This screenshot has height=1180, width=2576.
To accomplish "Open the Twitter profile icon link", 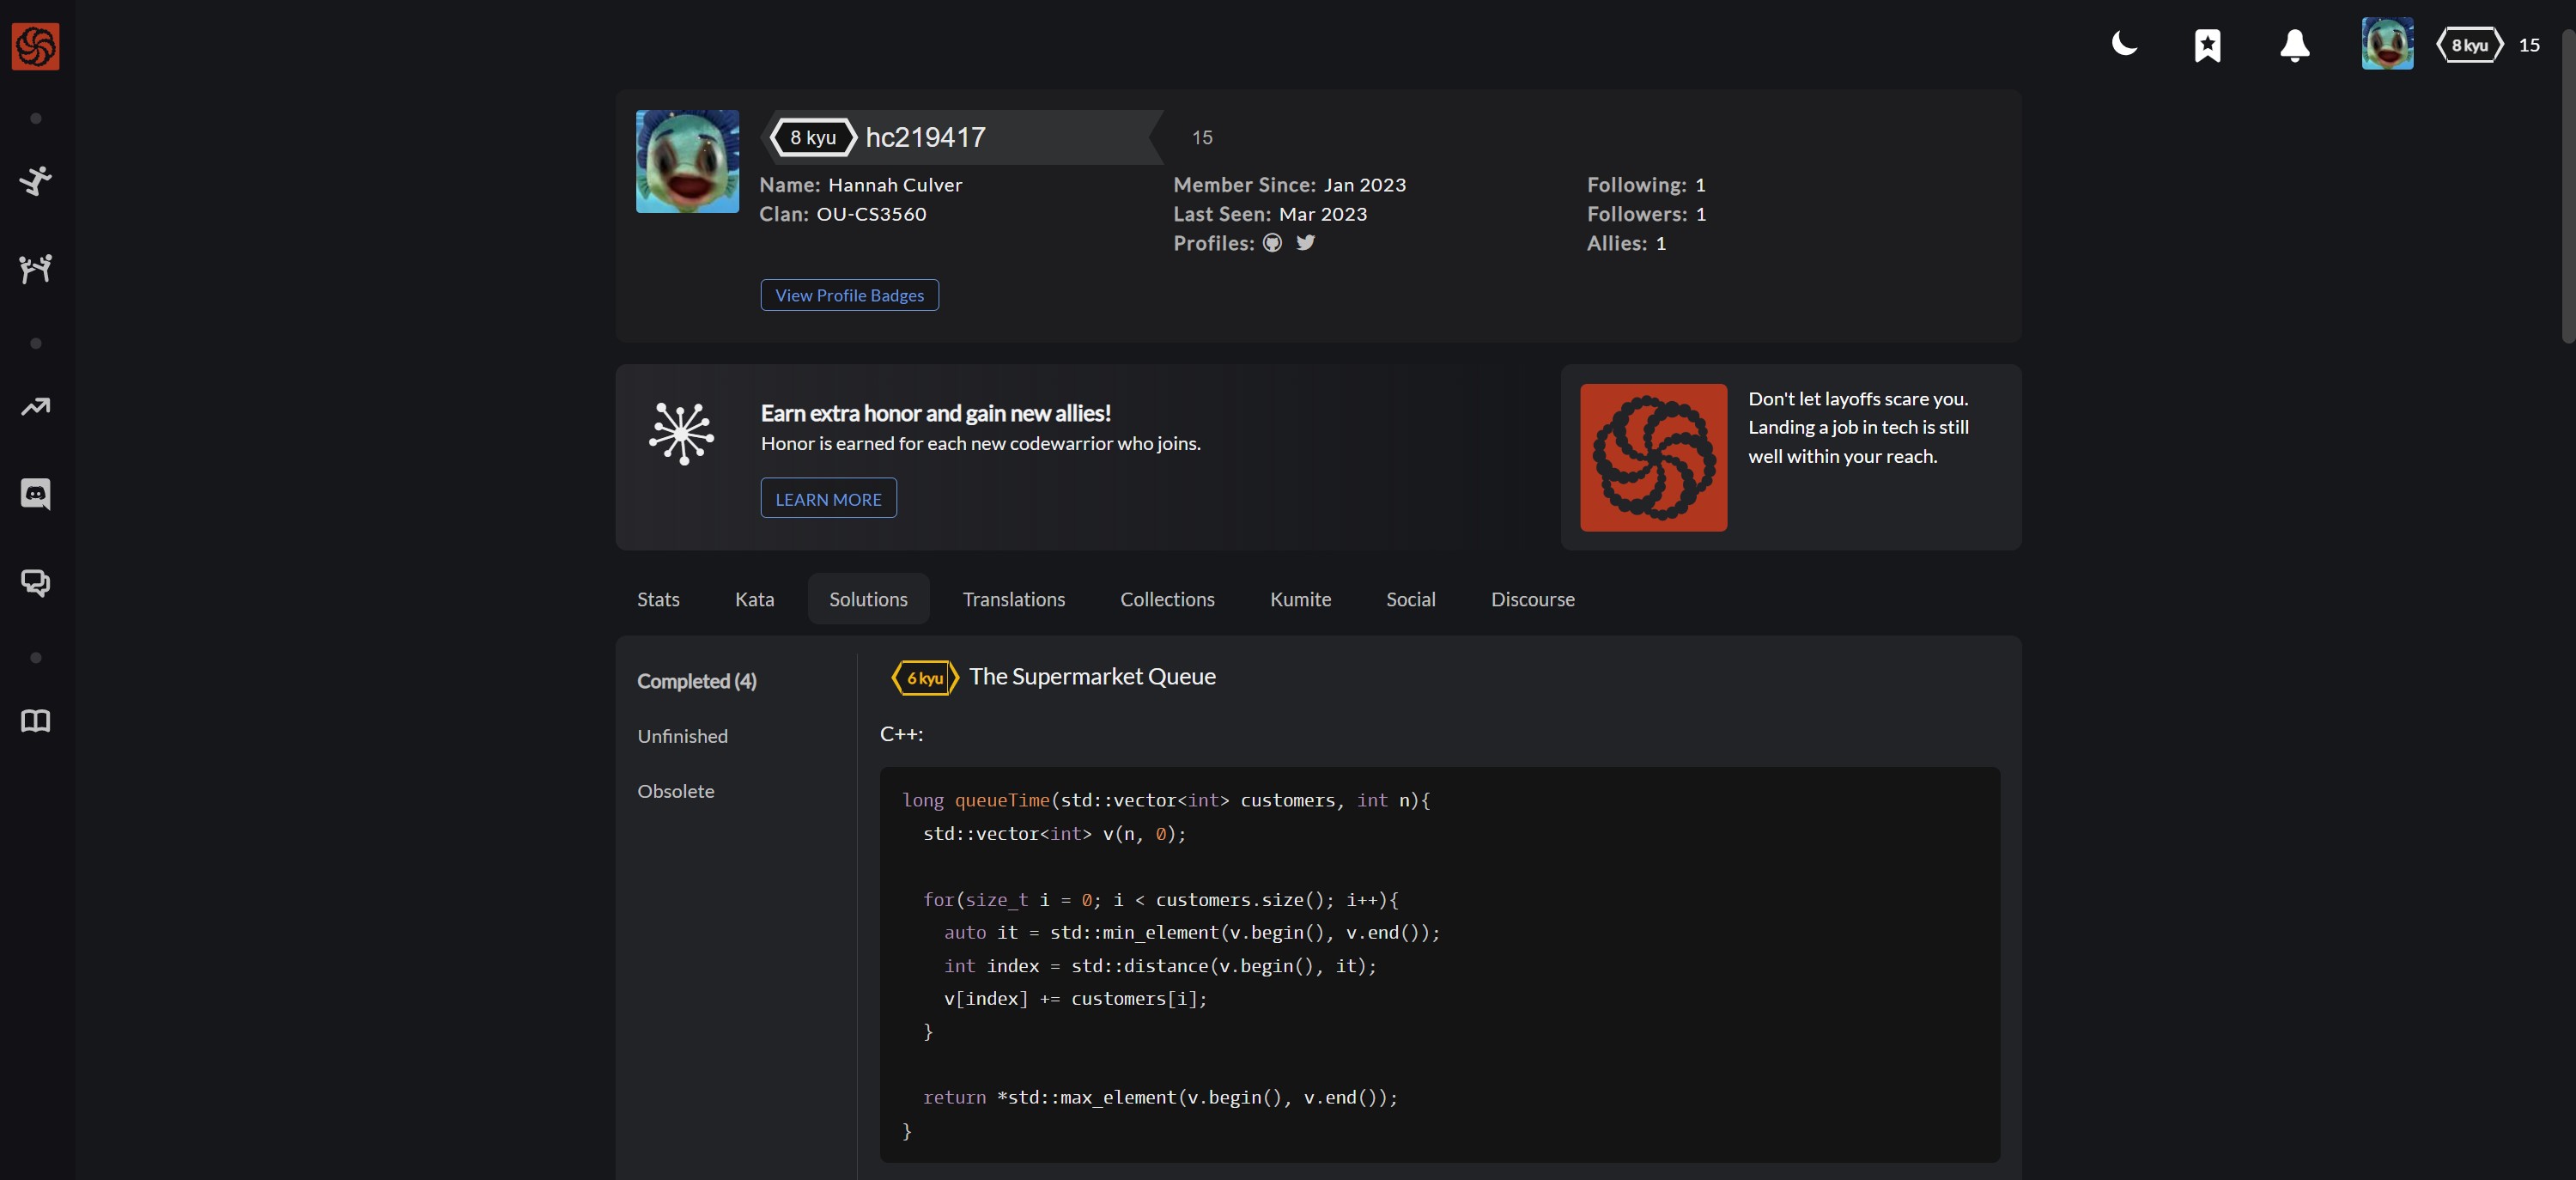I will point(1305,243).
